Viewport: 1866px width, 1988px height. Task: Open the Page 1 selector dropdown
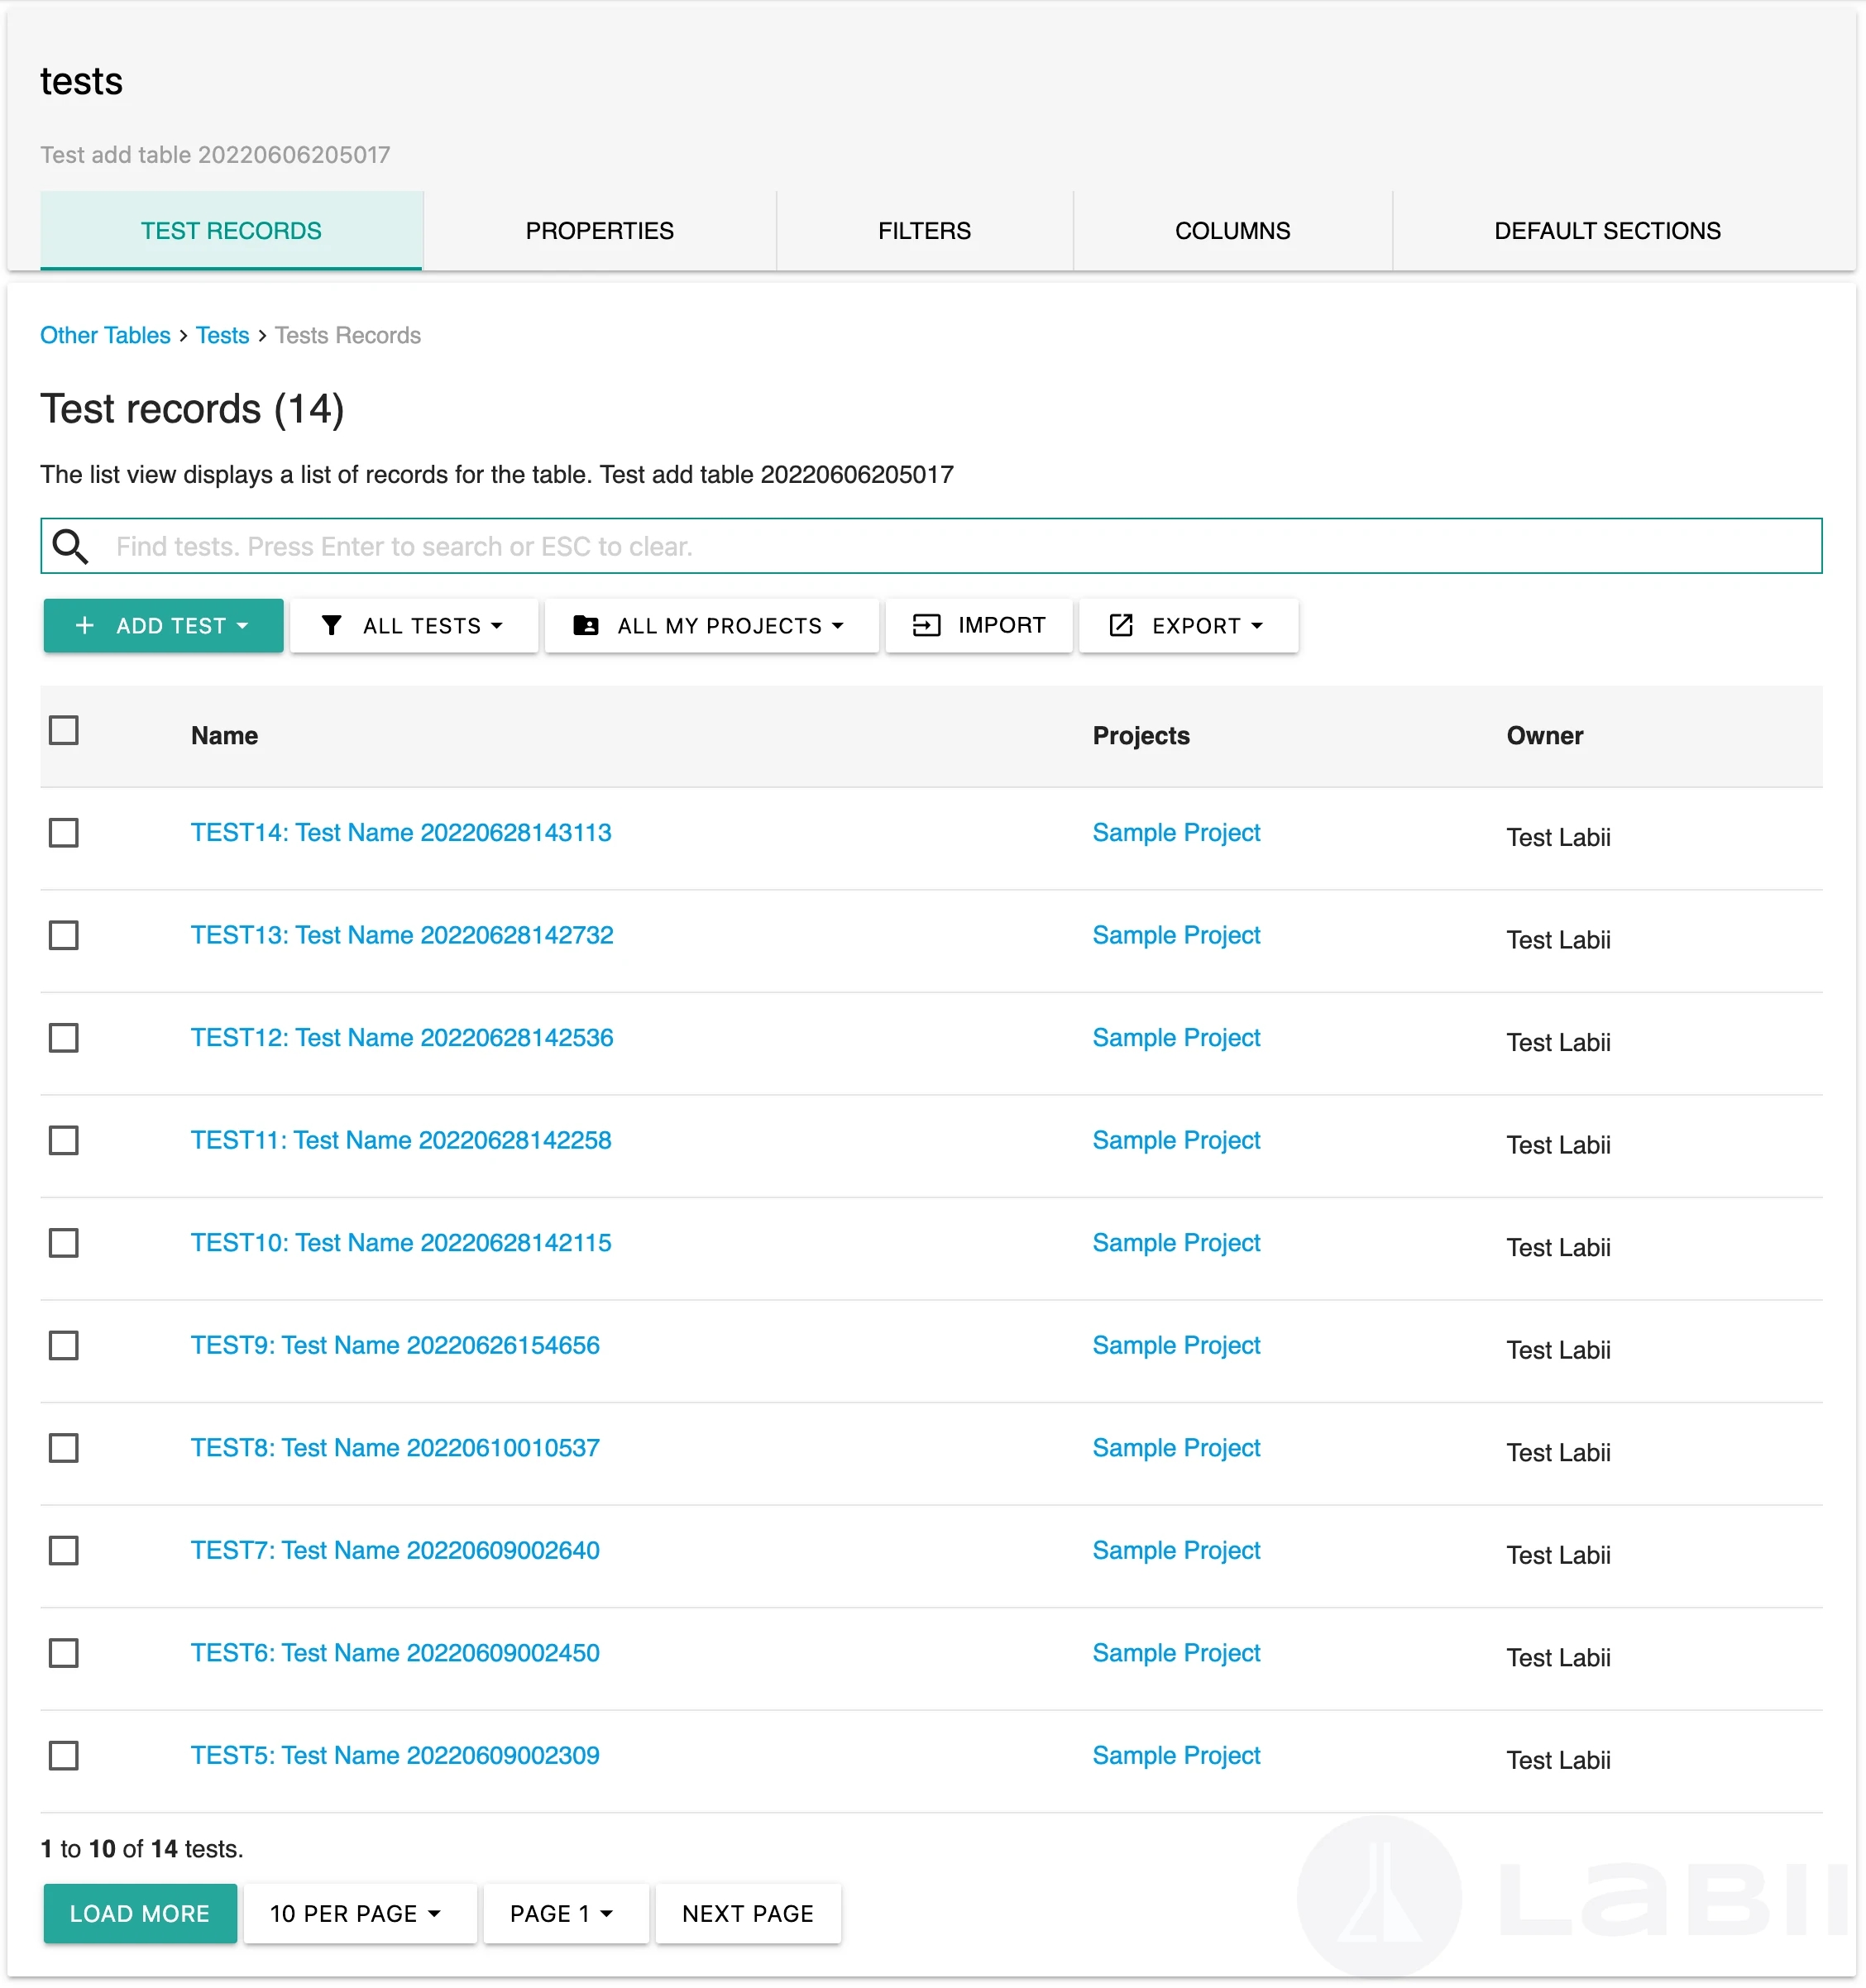point(565,1913)
